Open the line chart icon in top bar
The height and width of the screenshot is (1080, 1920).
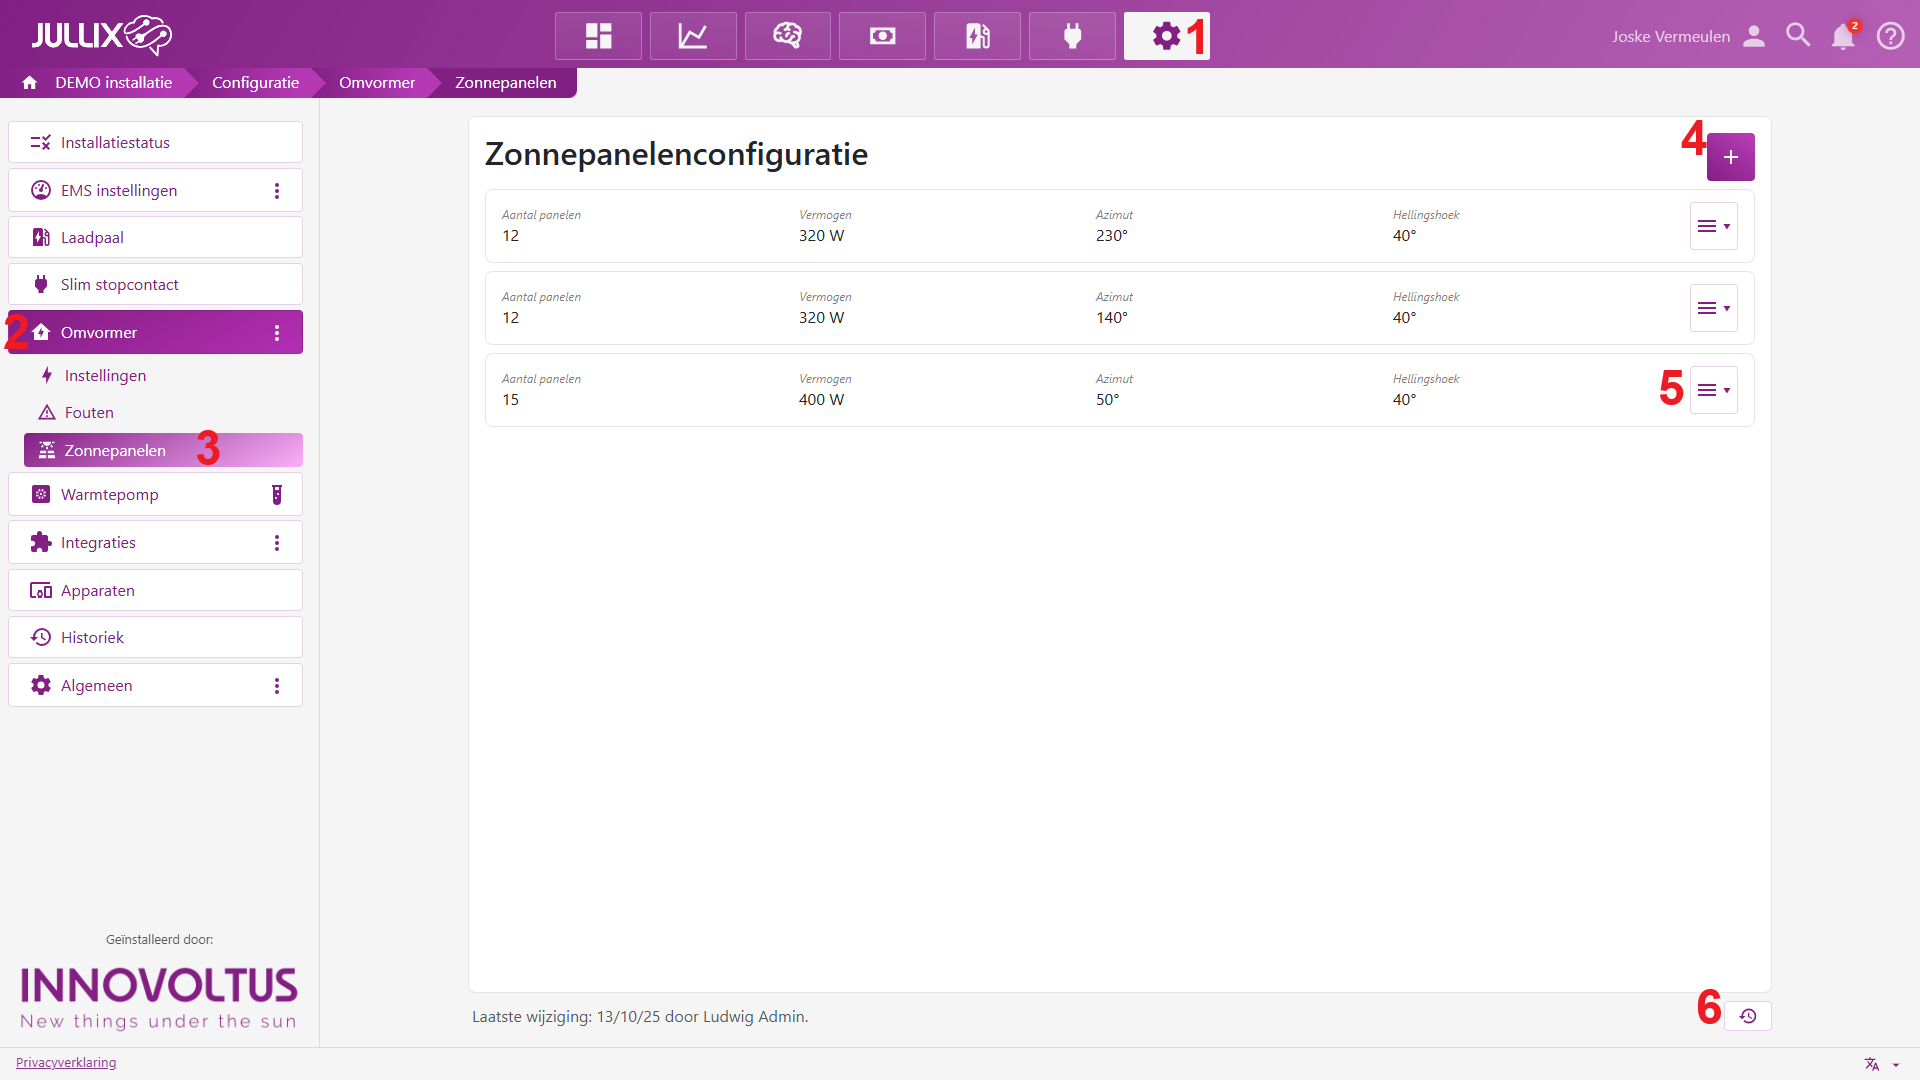(693, 36)
